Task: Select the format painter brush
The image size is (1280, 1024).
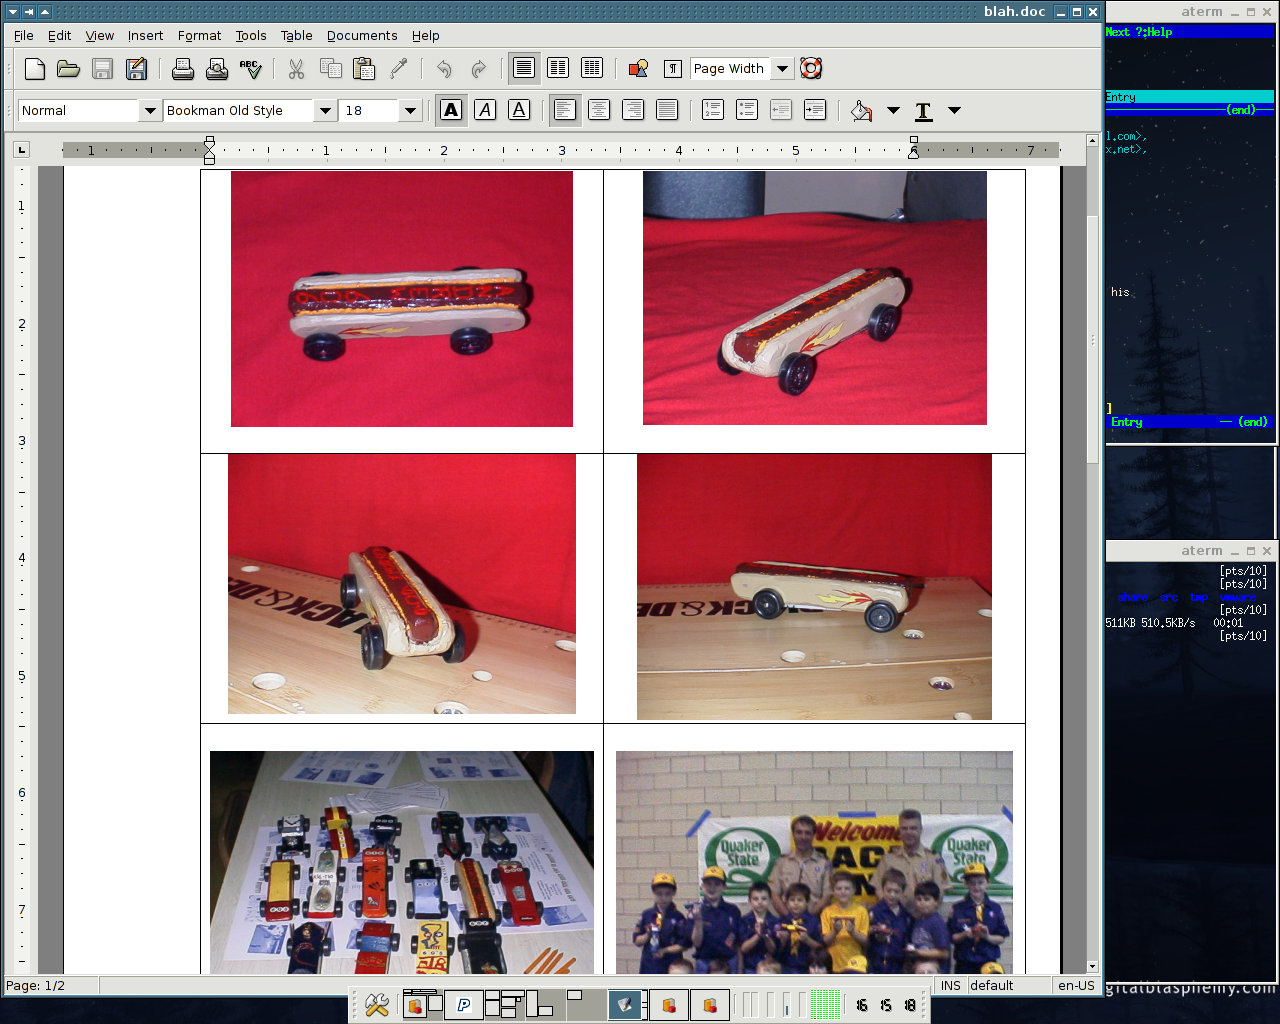Action: pyautogui.click(x=398, y=69)
